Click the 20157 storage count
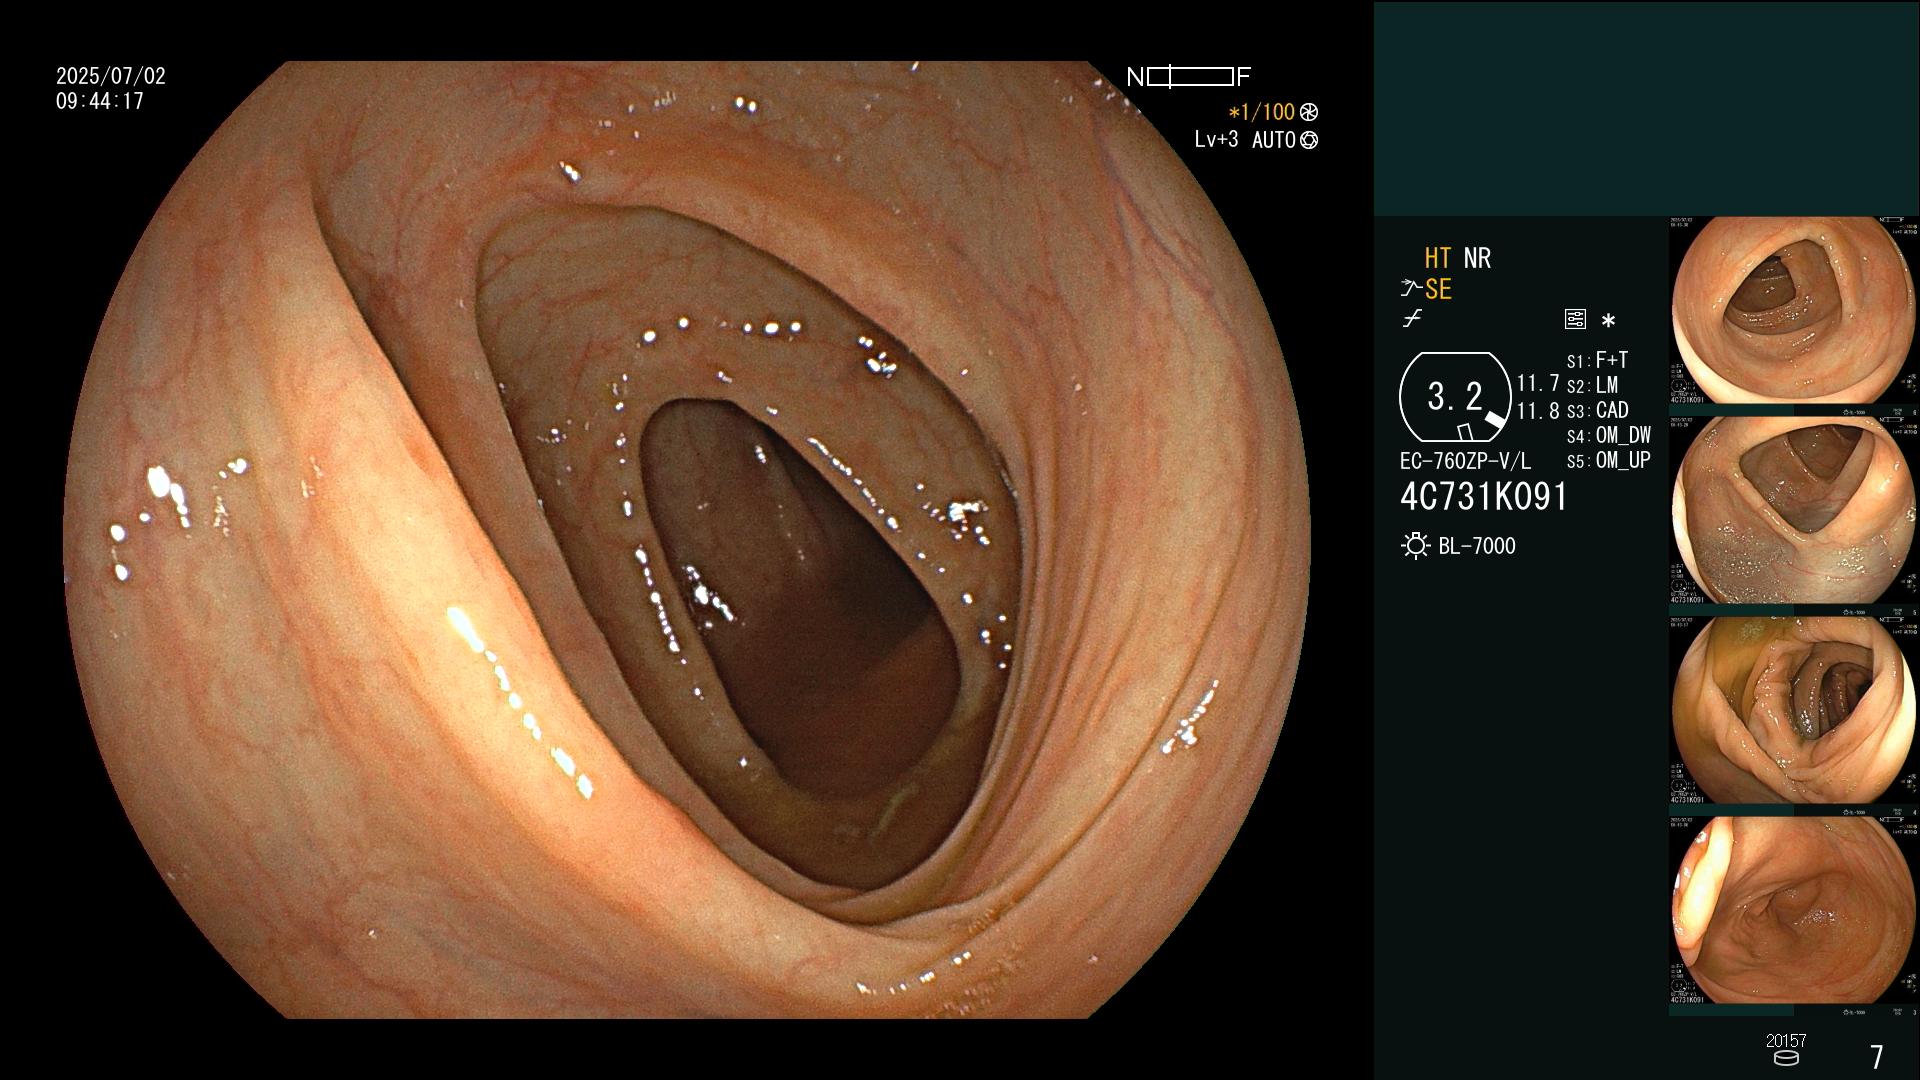 coord(1786,1041)
